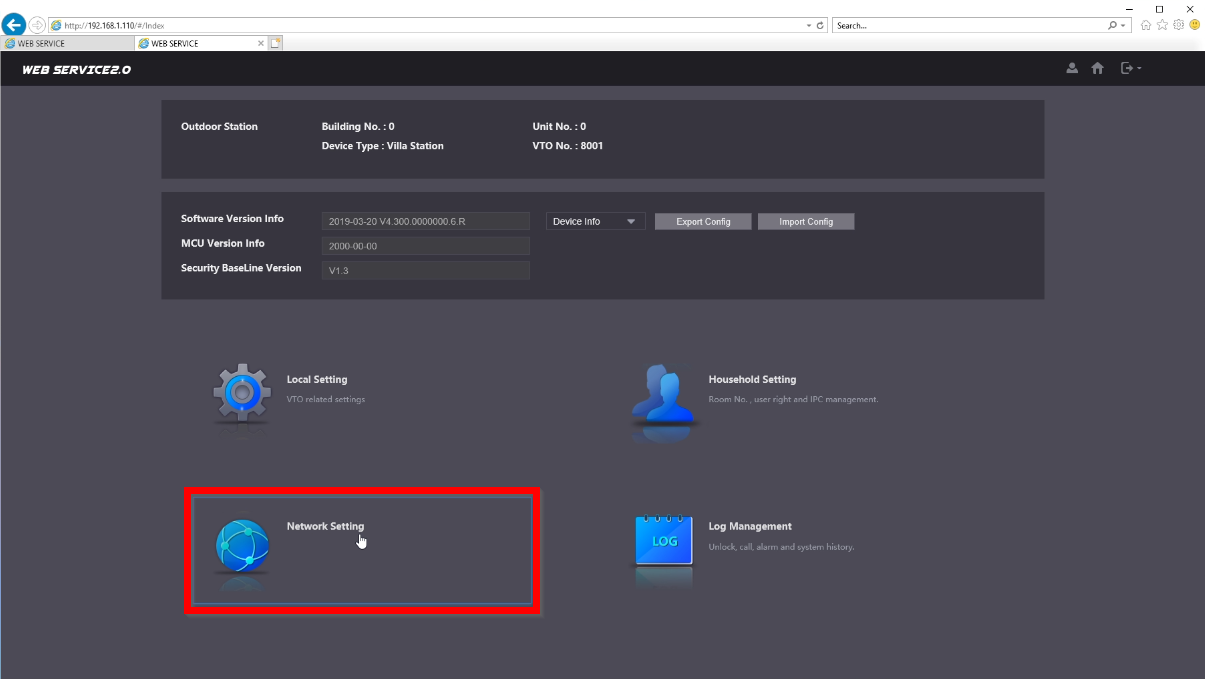1205x679 pixels.
Task: Expand the Device Info dropdown
Action: pos(596,222)
